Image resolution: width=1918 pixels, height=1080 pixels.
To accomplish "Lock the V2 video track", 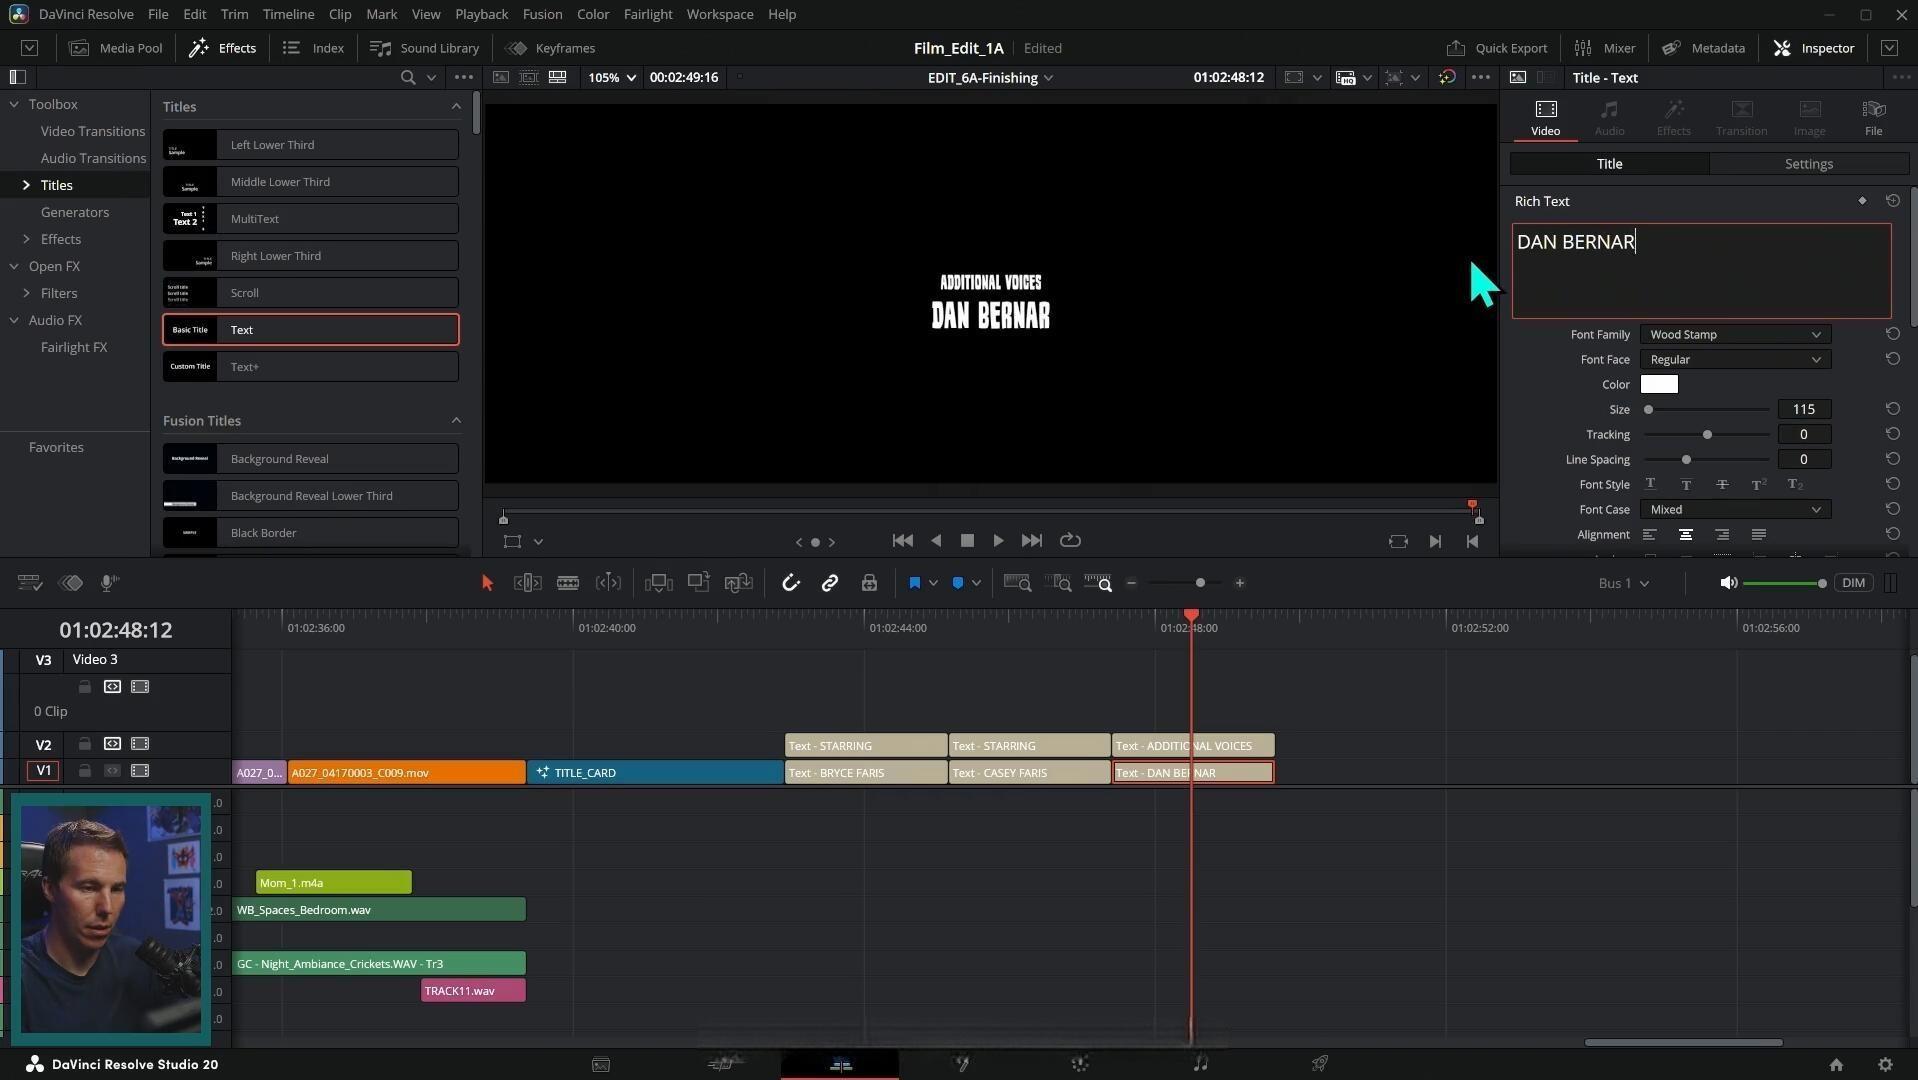I will coord(85,744).
